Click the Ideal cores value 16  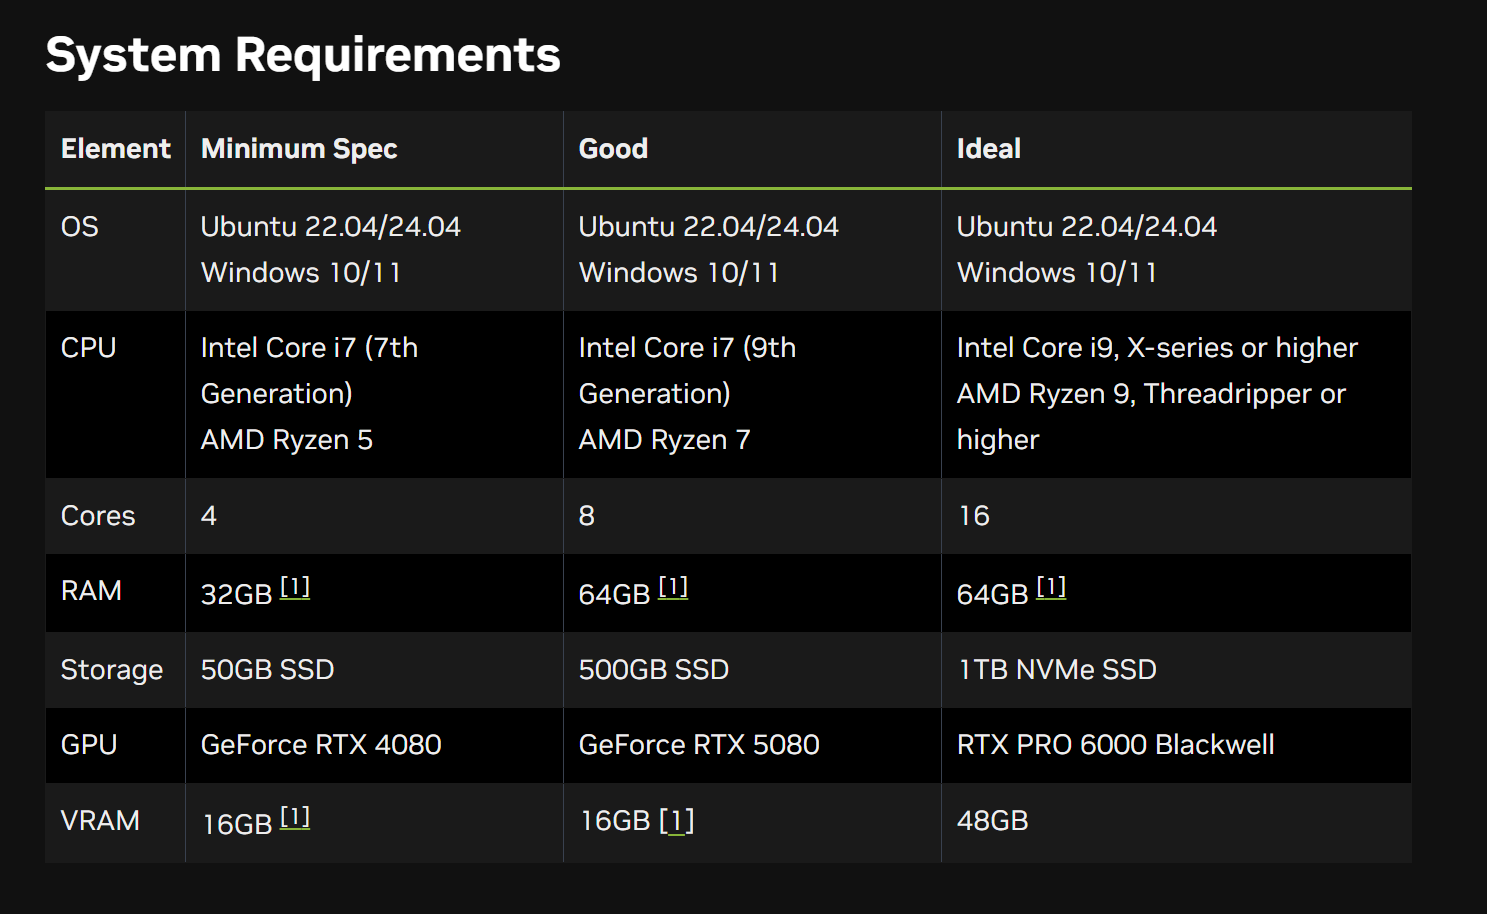[974, 516]
